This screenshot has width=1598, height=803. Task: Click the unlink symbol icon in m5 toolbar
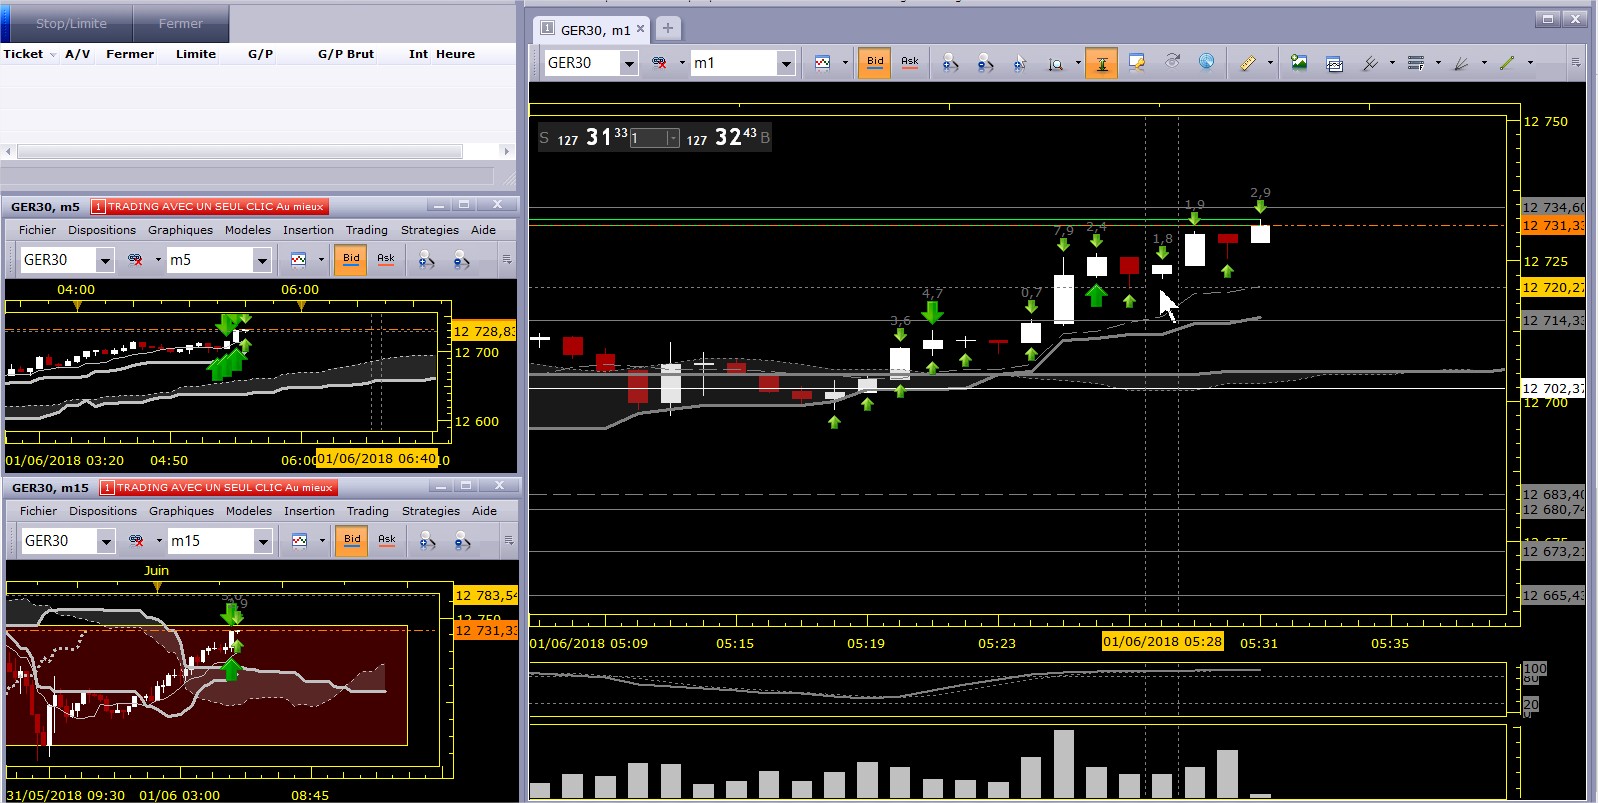pyautogui.click(x=135, y=260)
